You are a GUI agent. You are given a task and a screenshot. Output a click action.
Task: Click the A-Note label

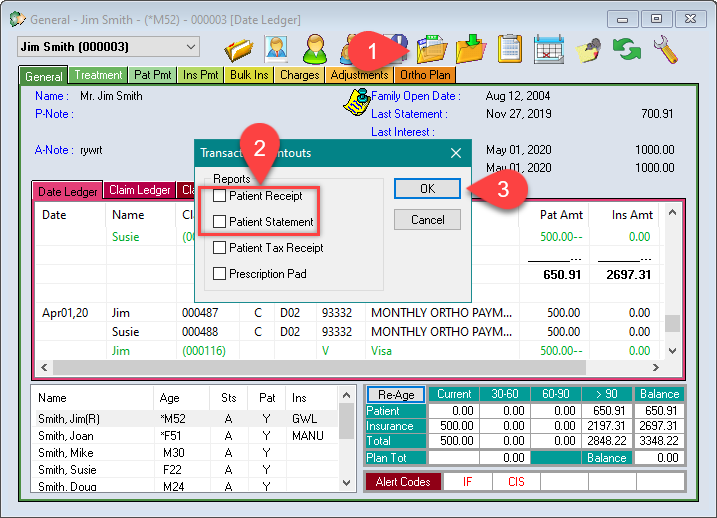click(x=54, y=150)
